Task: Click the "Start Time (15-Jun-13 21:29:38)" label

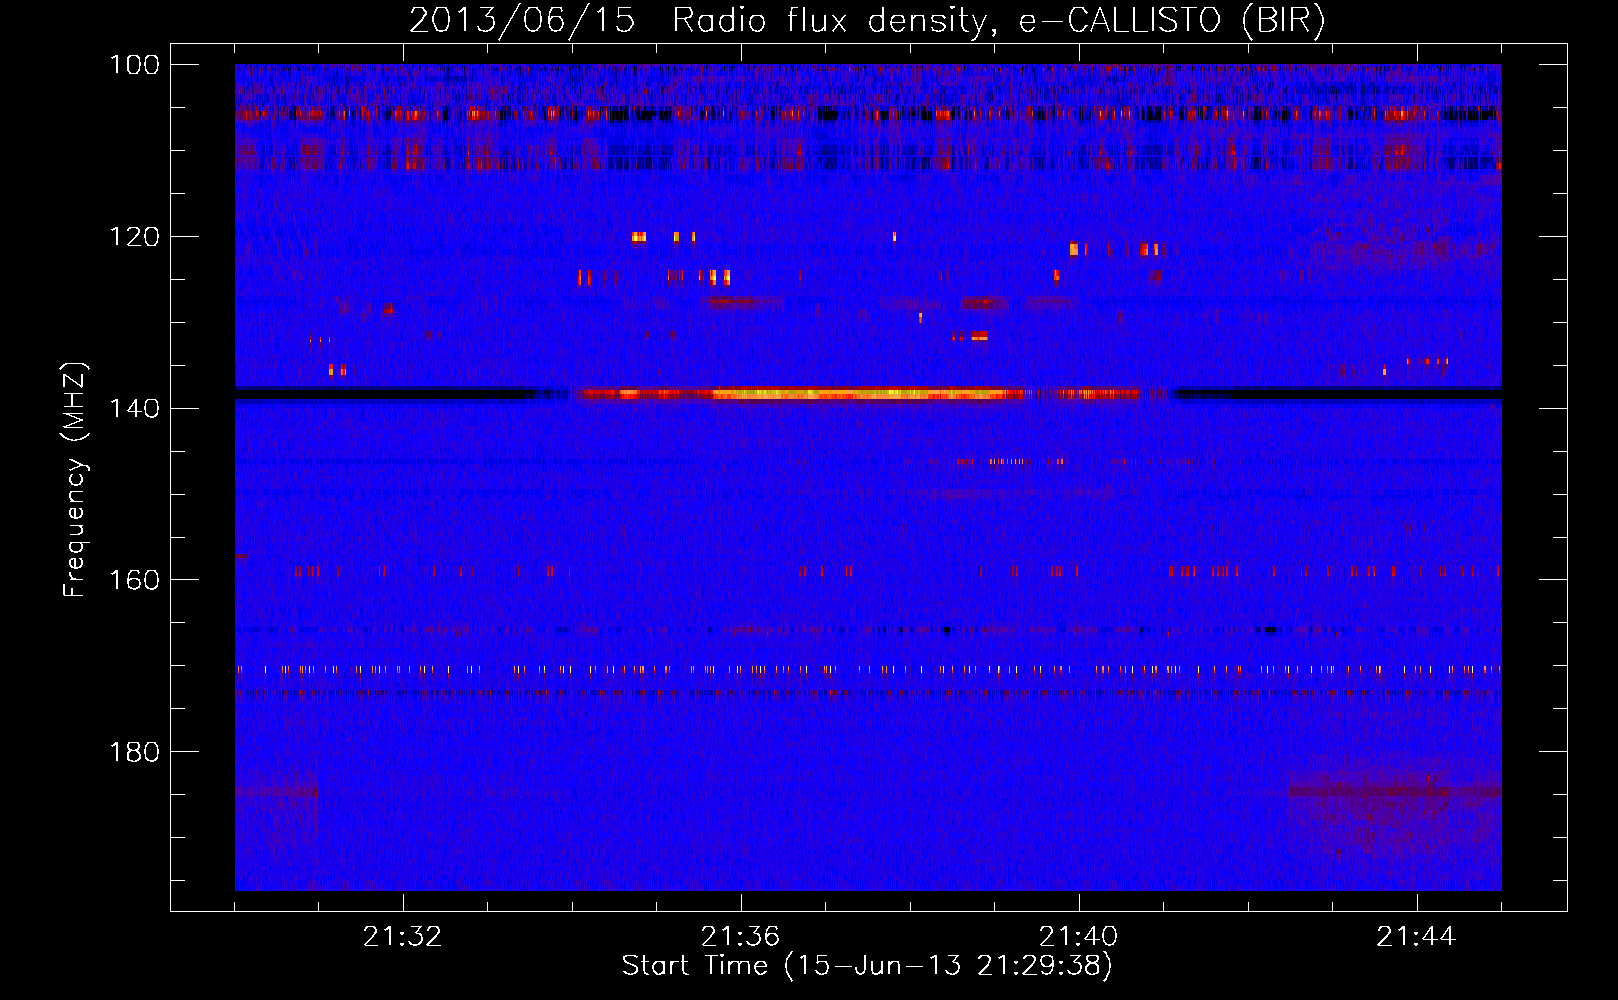Action: pyautogui.click(x=867, y=966)
